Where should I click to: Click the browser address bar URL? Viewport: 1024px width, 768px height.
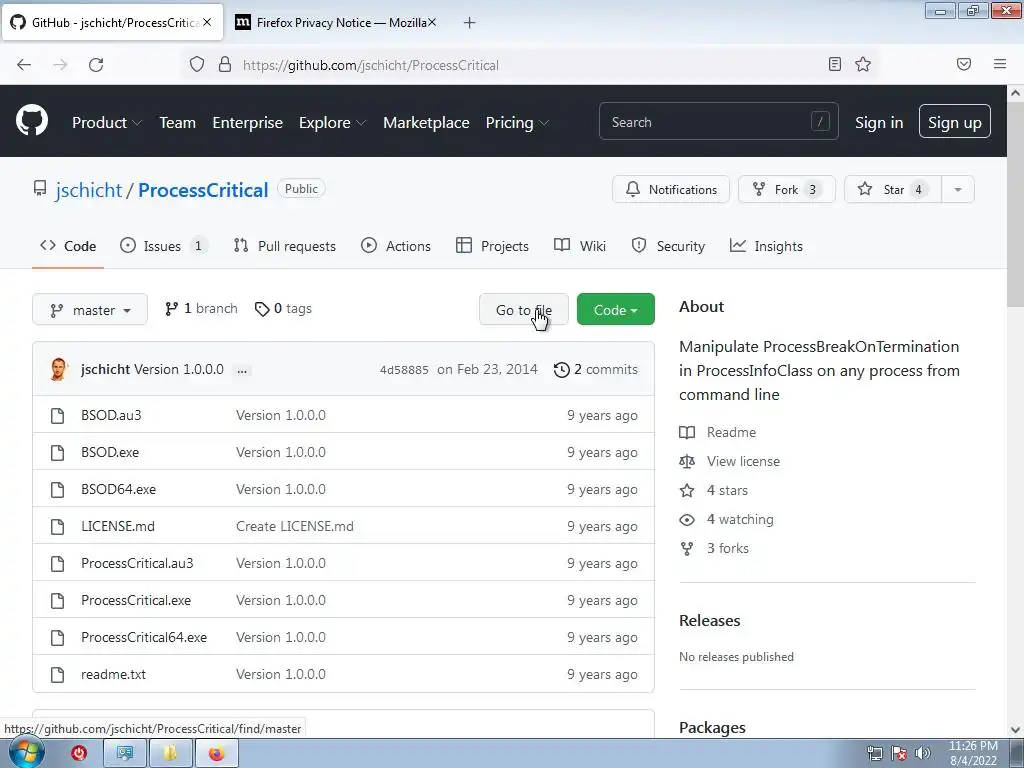370,65
